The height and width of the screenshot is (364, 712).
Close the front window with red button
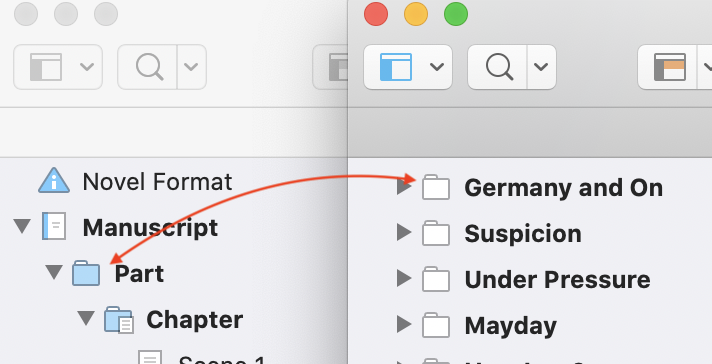click(376, 14)
